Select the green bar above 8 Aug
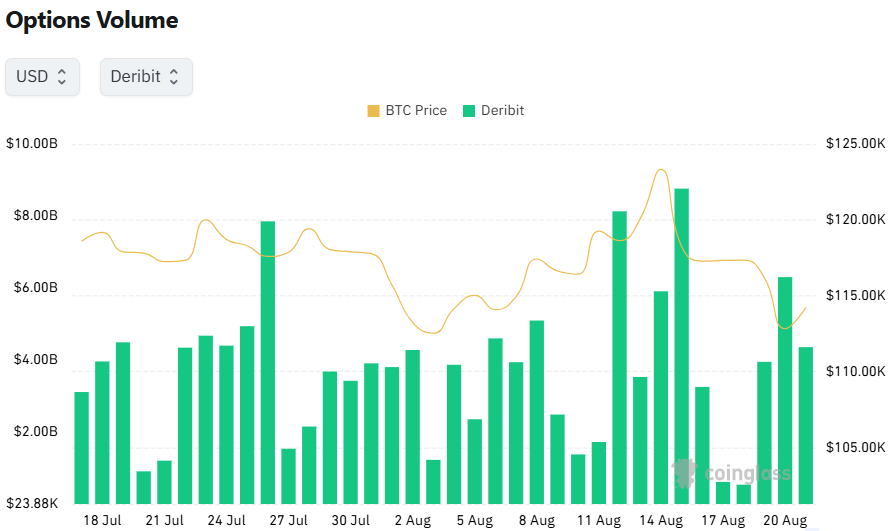Viewport: 889px width, 531px height. [537, 412]
